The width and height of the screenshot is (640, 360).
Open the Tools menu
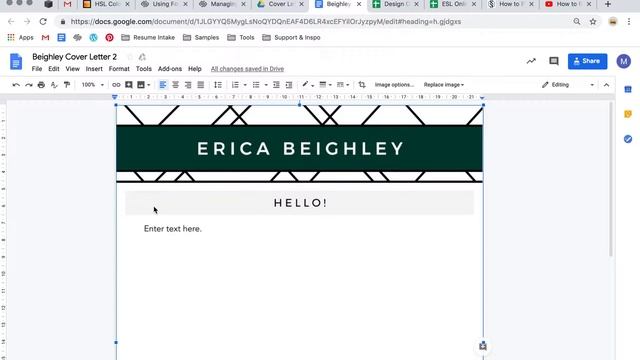click(x=144, y=69)
